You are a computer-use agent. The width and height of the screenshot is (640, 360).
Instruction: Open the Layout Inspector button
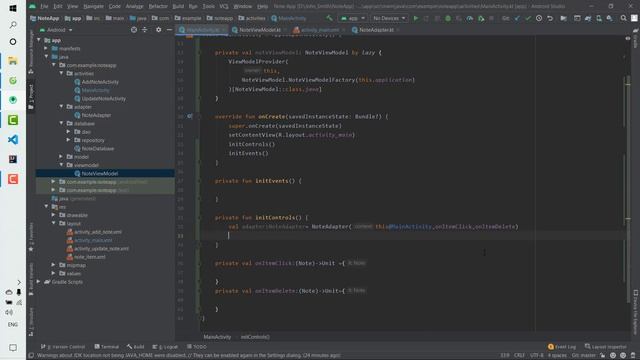click(x=605, y=347)
